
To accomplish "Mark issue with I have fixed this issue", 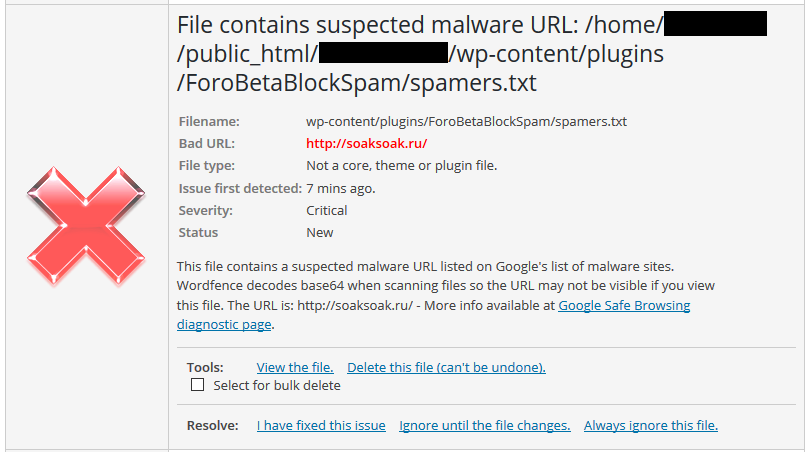I will coord(321,426).
